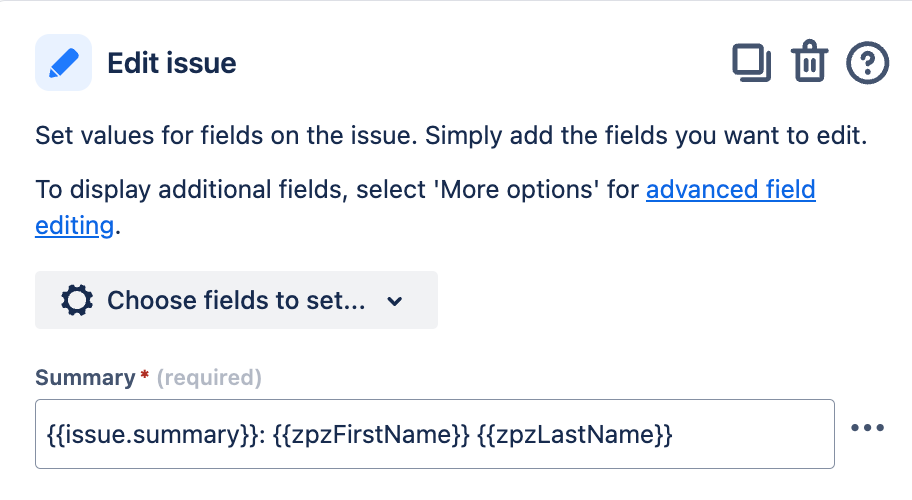The width and height of the screenshot is (912, 500).
Task: Expand the Choose fields to set dropdown
Action: (236, 300)
